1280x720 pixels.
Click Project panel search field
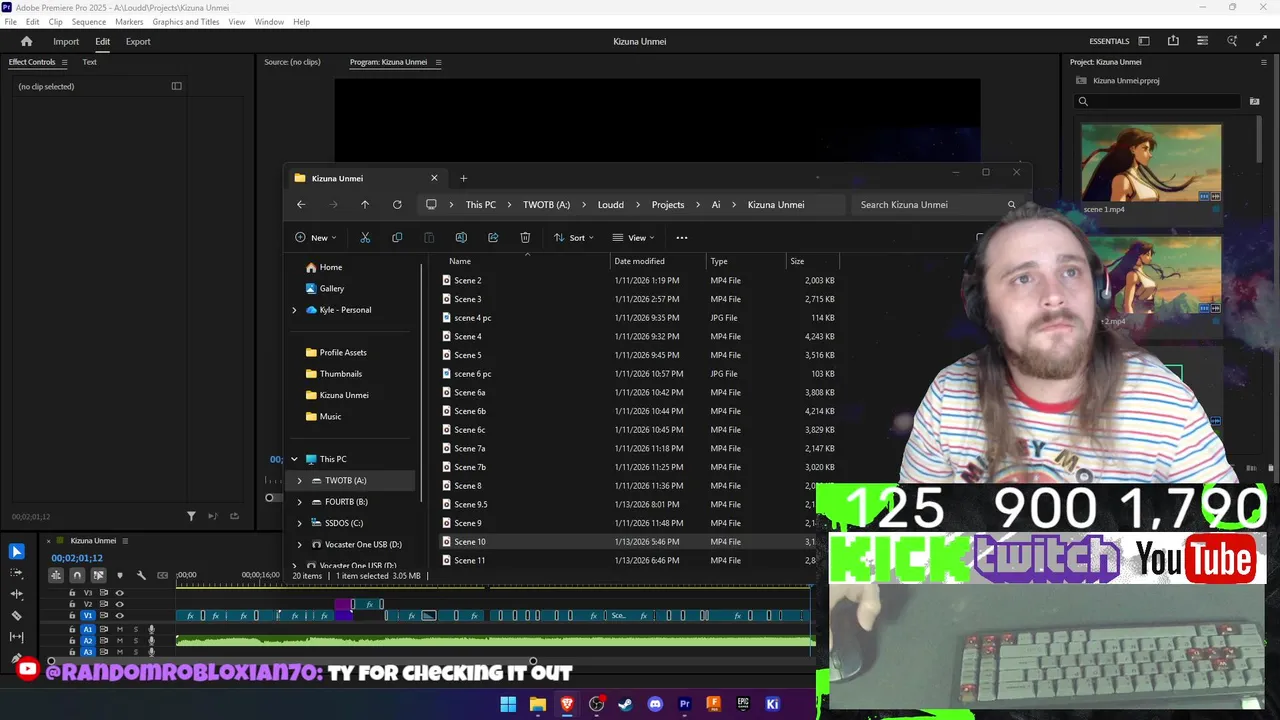click(1158, 101)
